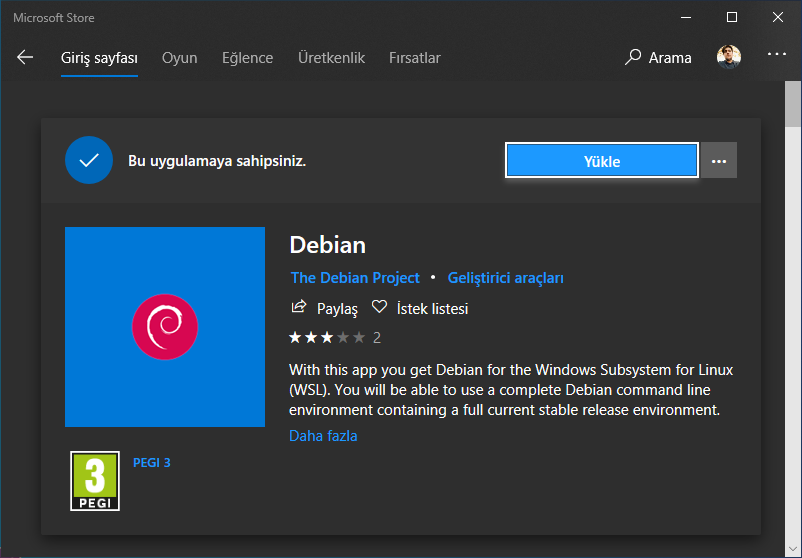Click the Debian app logo thumbnail
This screenshot has width=802, height=558.
click(x=165, y=327)
